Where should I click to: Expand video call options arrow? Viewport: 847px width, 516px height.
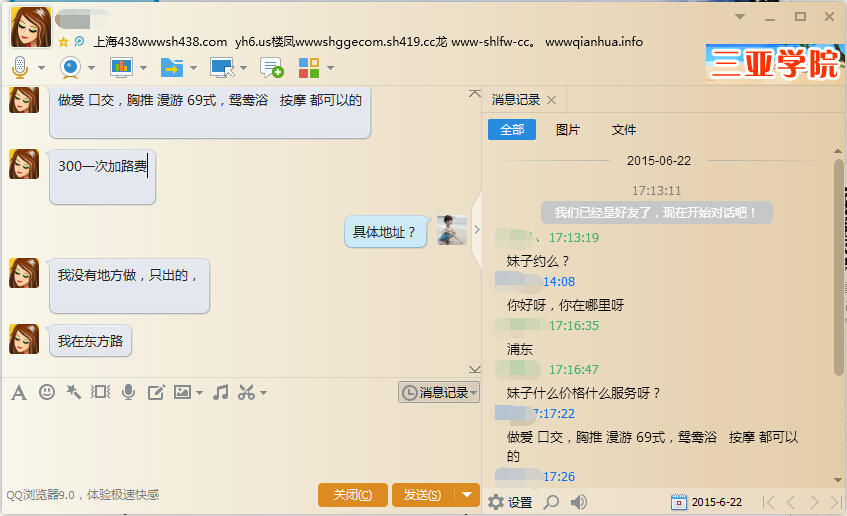click(x=91, y=68)
